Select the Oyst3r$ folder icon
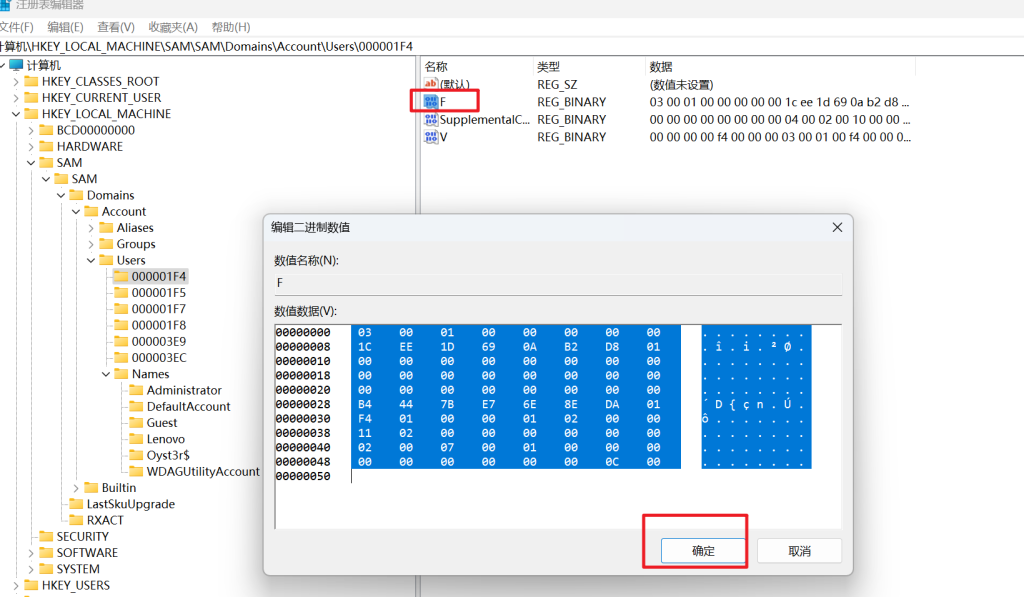This screenshot has width=1024, height=597. coord(136,455)
